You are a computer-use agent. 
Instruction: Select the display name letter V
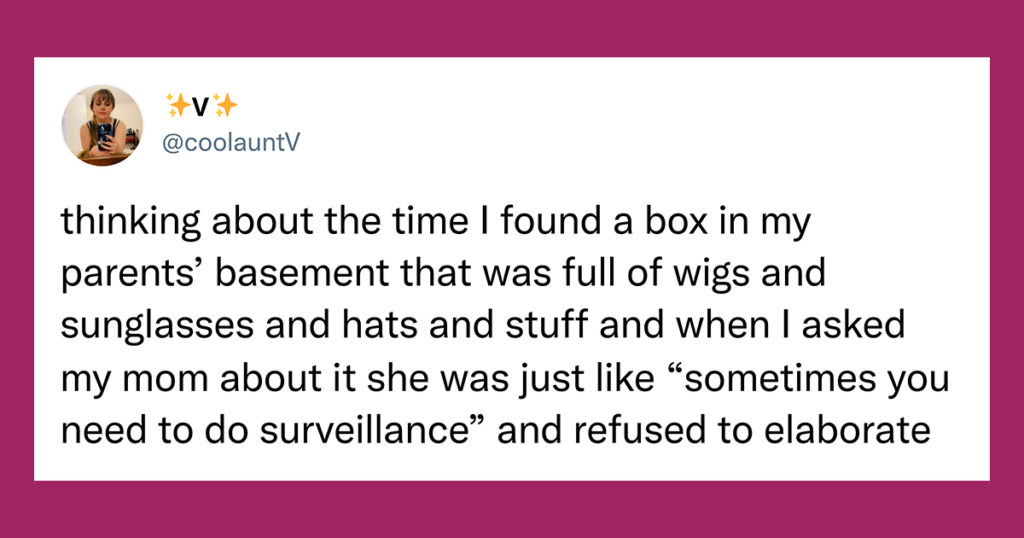tap(202, 106)
